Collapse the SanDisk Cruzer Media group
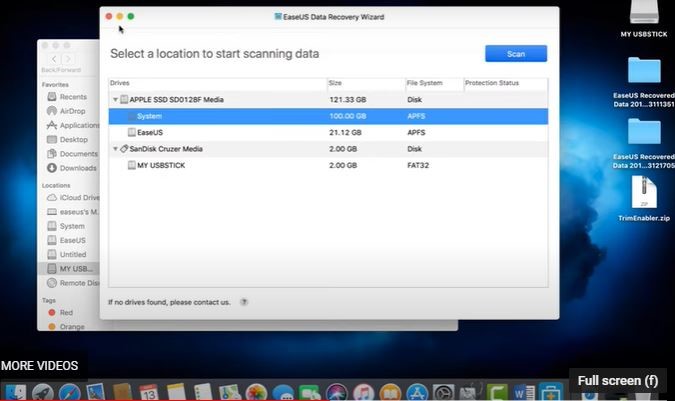675x401 pixels. tap(115, 149)
